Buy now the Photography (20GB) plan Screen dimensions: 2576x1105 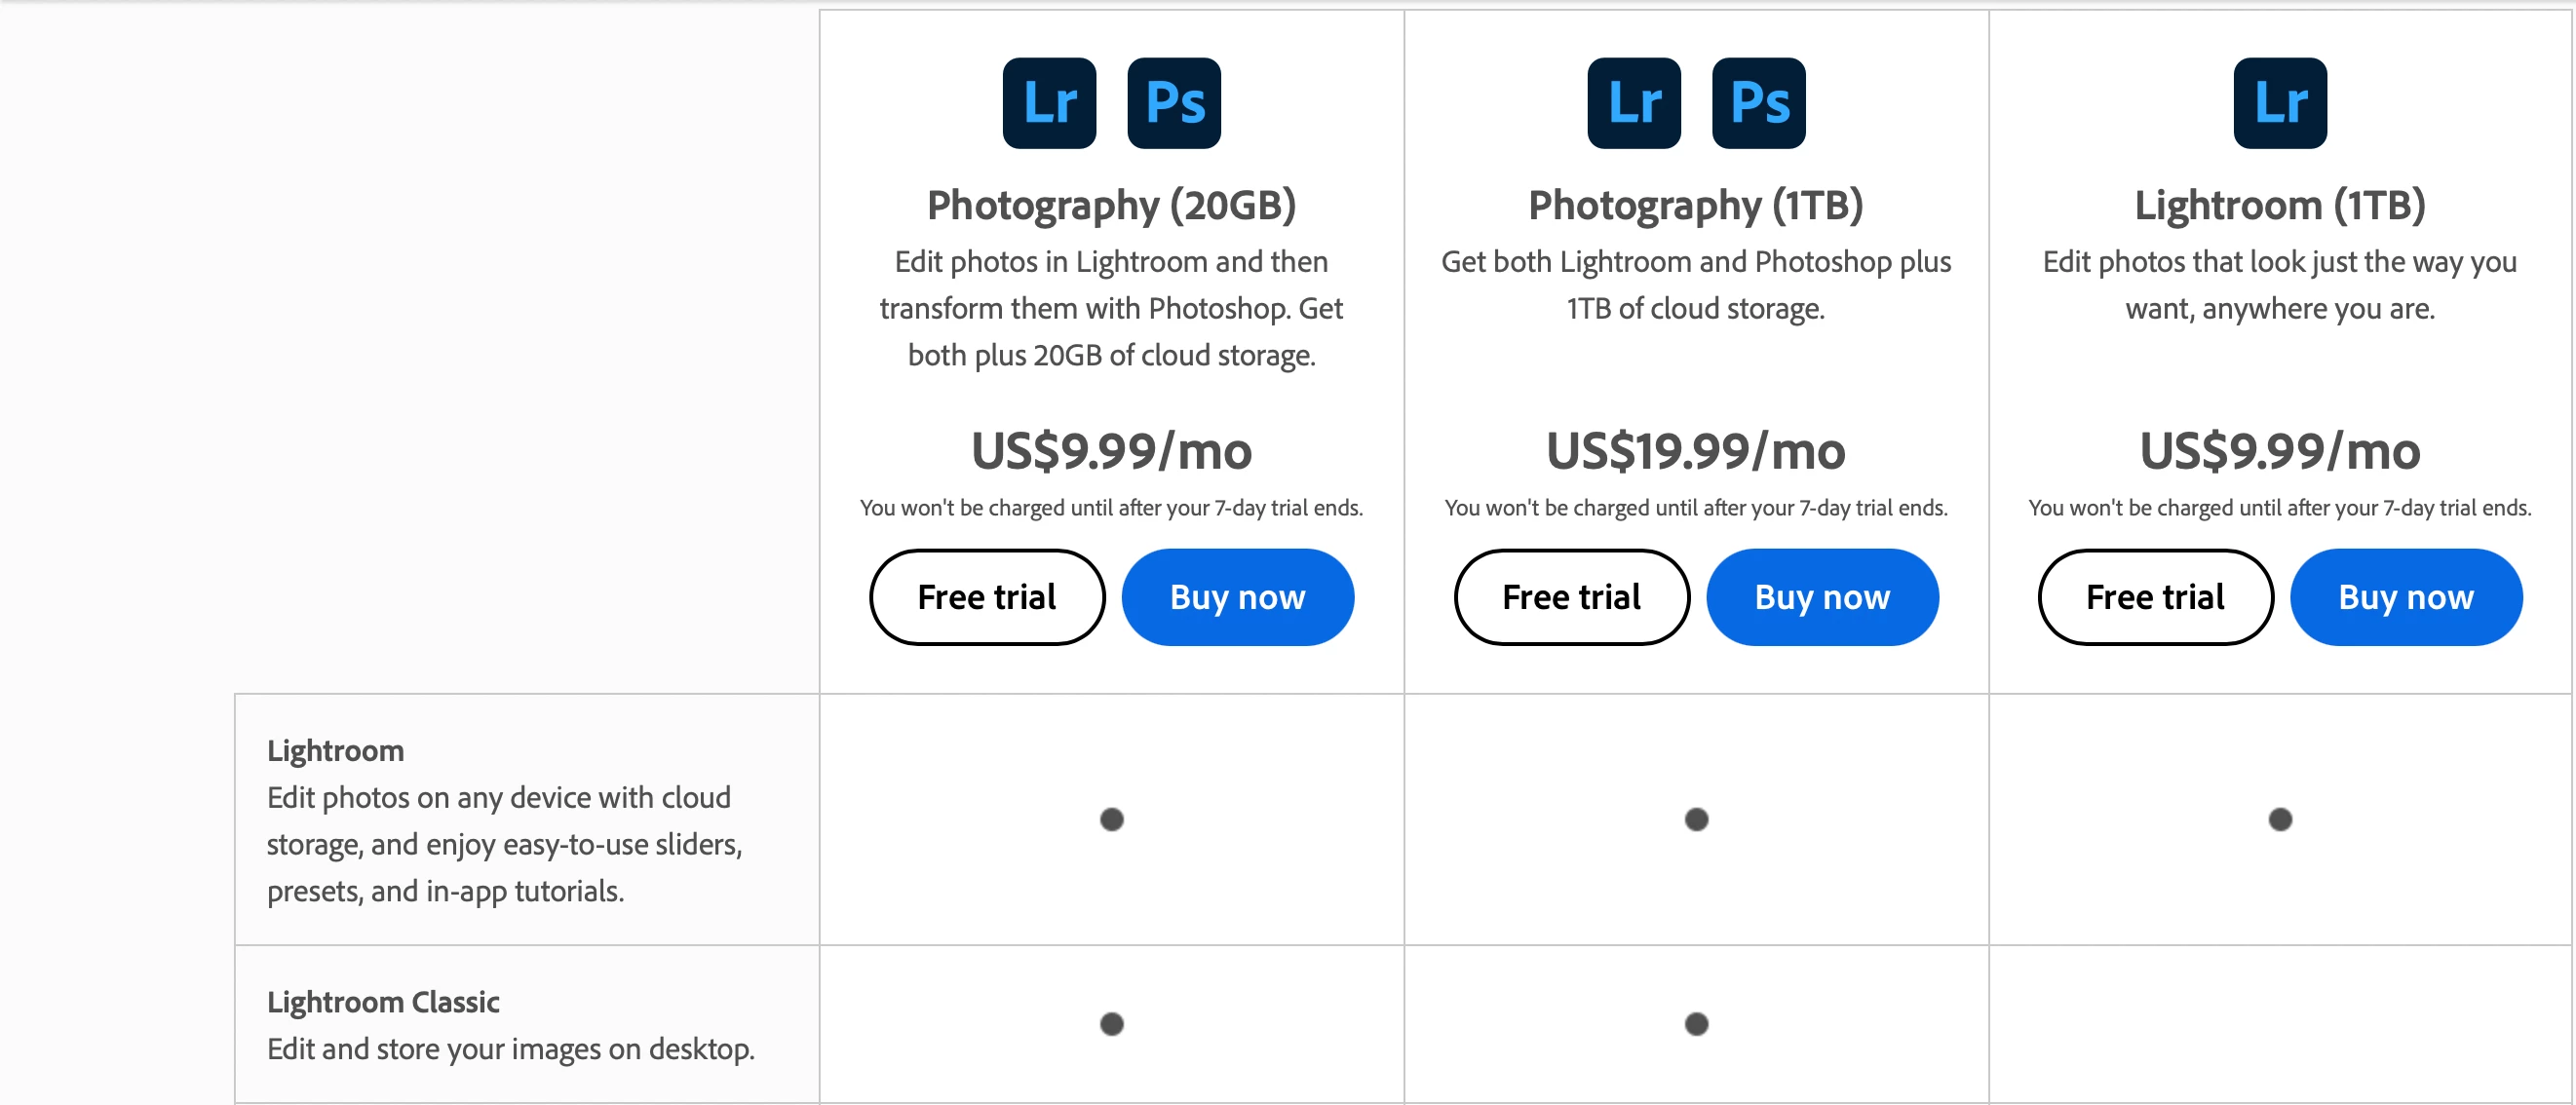click(x=1238, y=597)
